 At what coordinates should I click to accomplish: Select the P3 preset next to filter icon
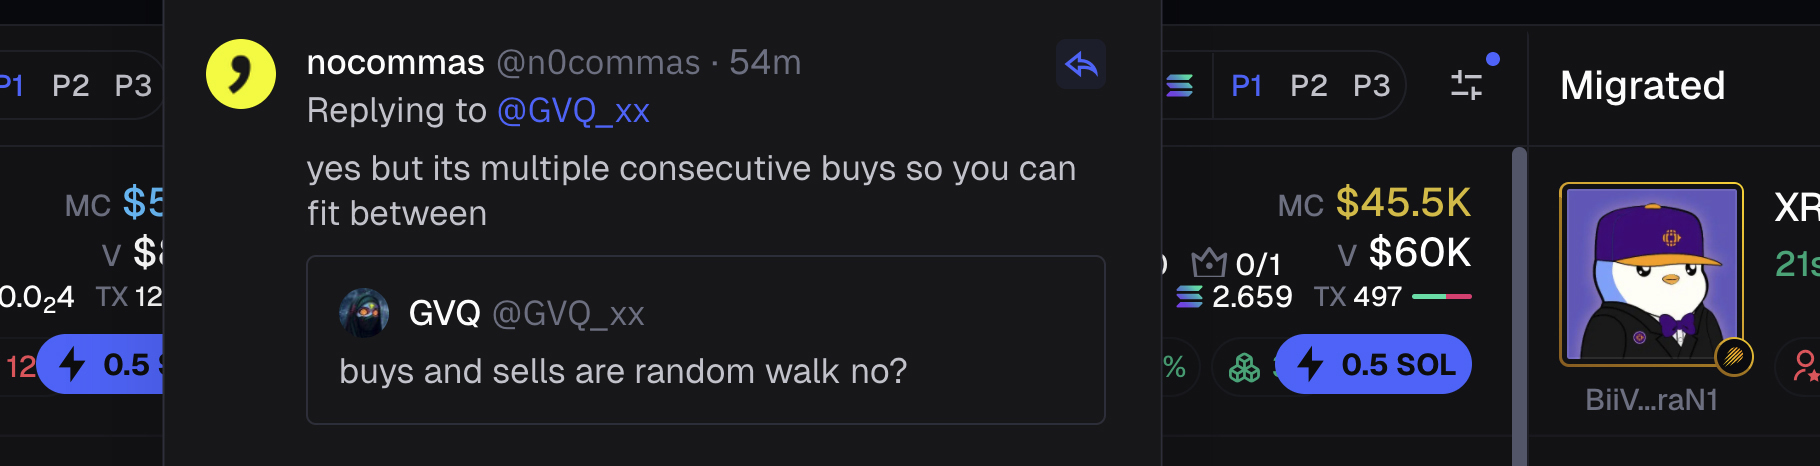1371,86
